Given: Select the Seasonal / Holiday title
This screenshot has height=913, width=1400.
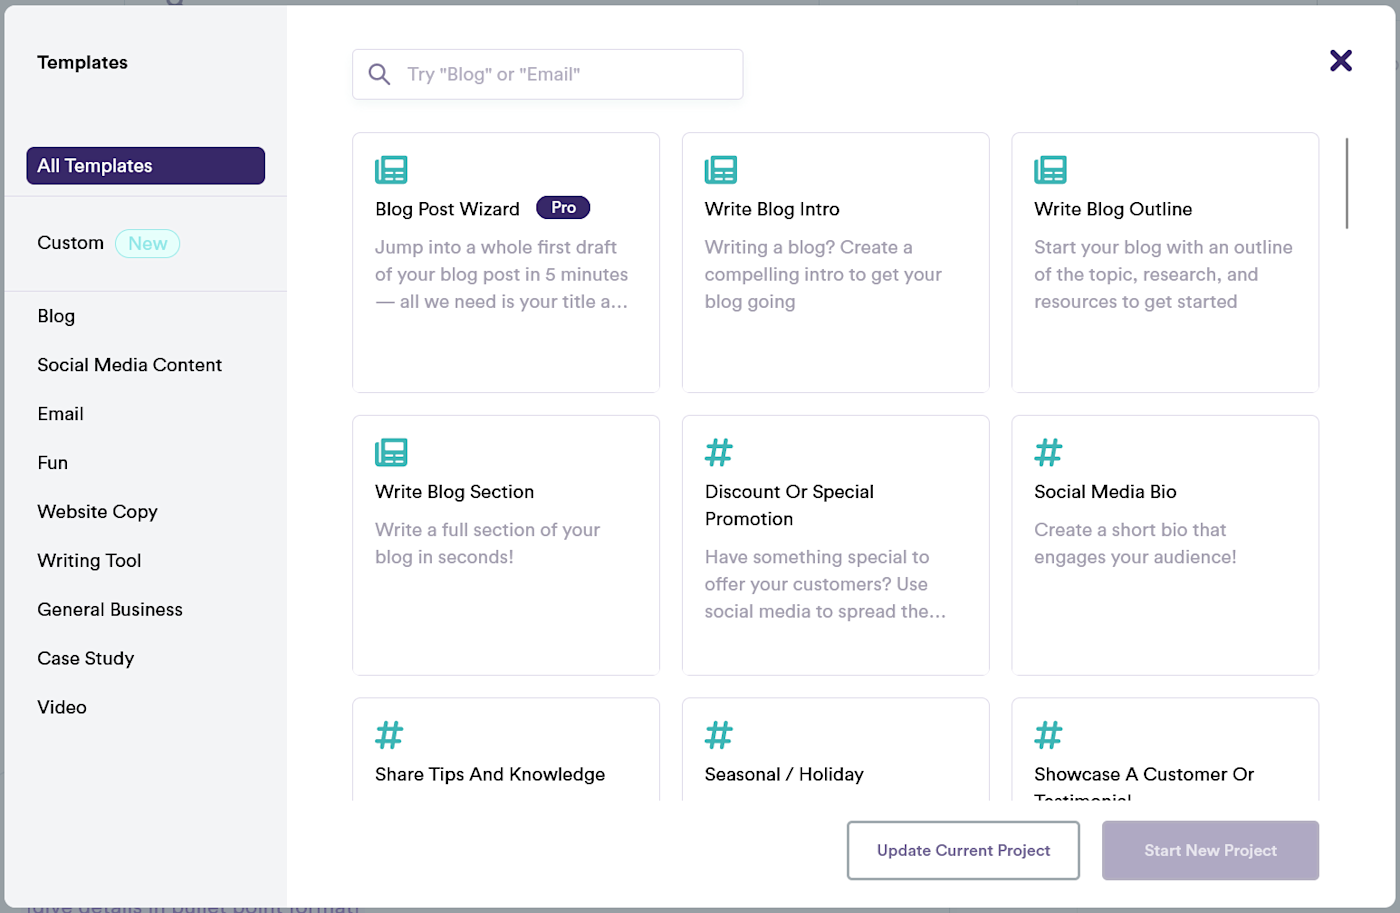Looking at the screenshot, I should [784, 775].
